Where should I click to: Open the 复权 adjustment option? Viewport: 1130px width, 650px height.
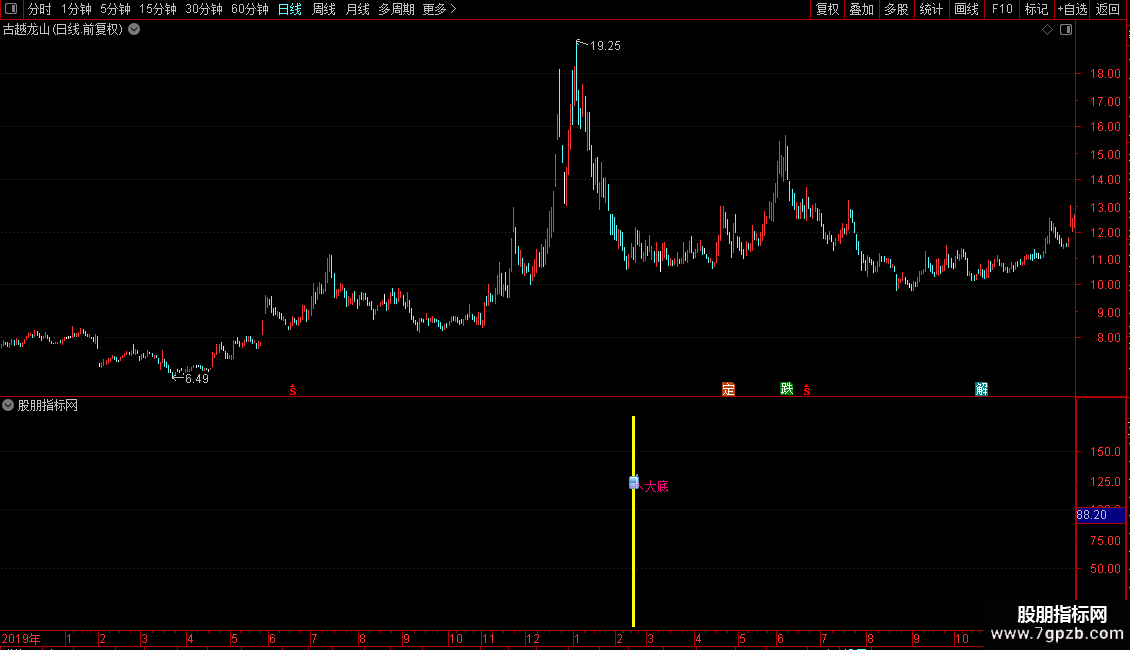click(827, 9)
